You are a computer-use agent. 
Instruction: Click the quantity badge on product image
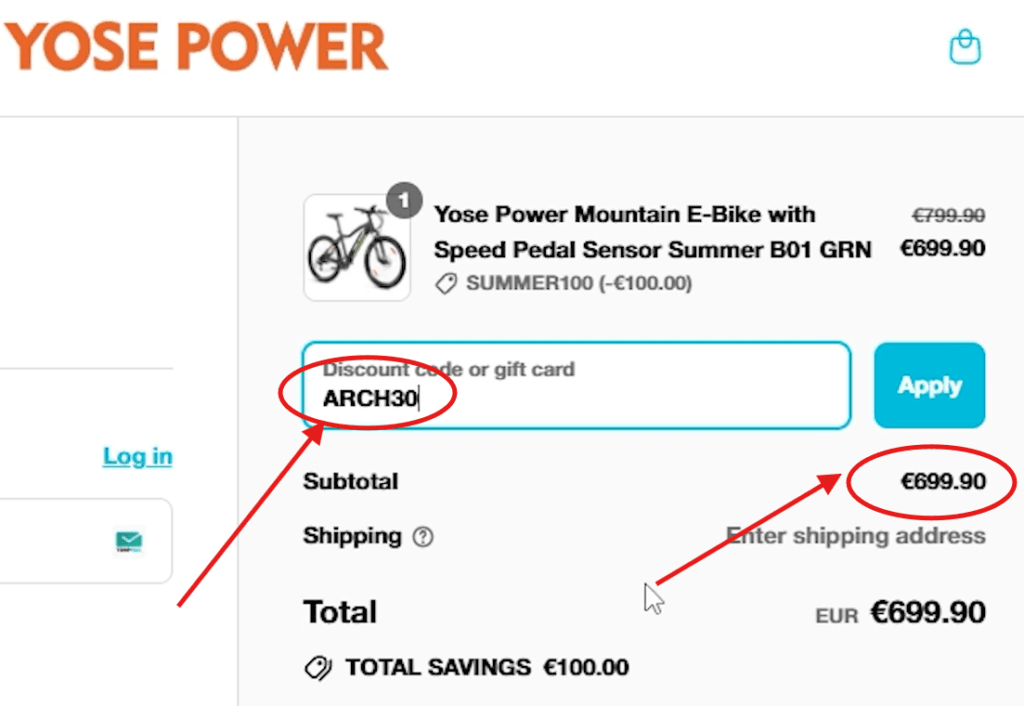[404, 200]
